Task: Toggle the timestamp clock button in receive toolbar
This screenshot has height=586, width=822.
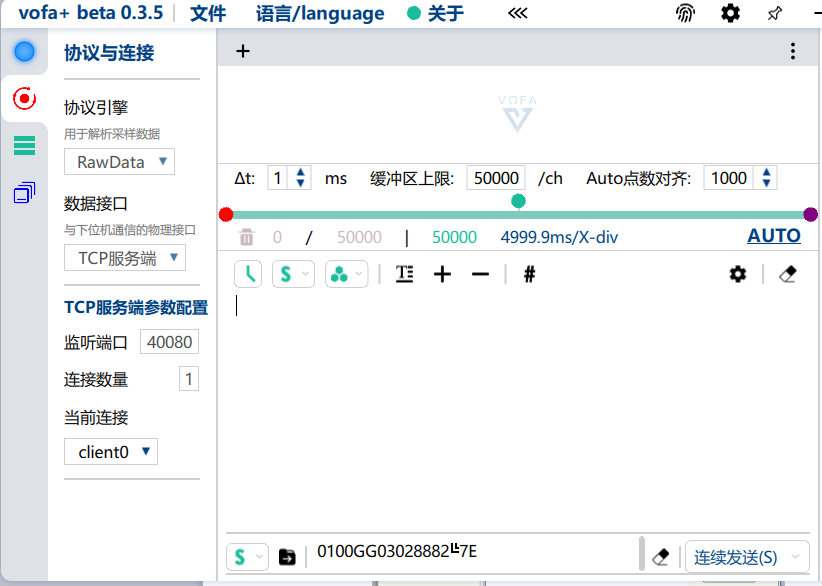Action: click(248, 274)
